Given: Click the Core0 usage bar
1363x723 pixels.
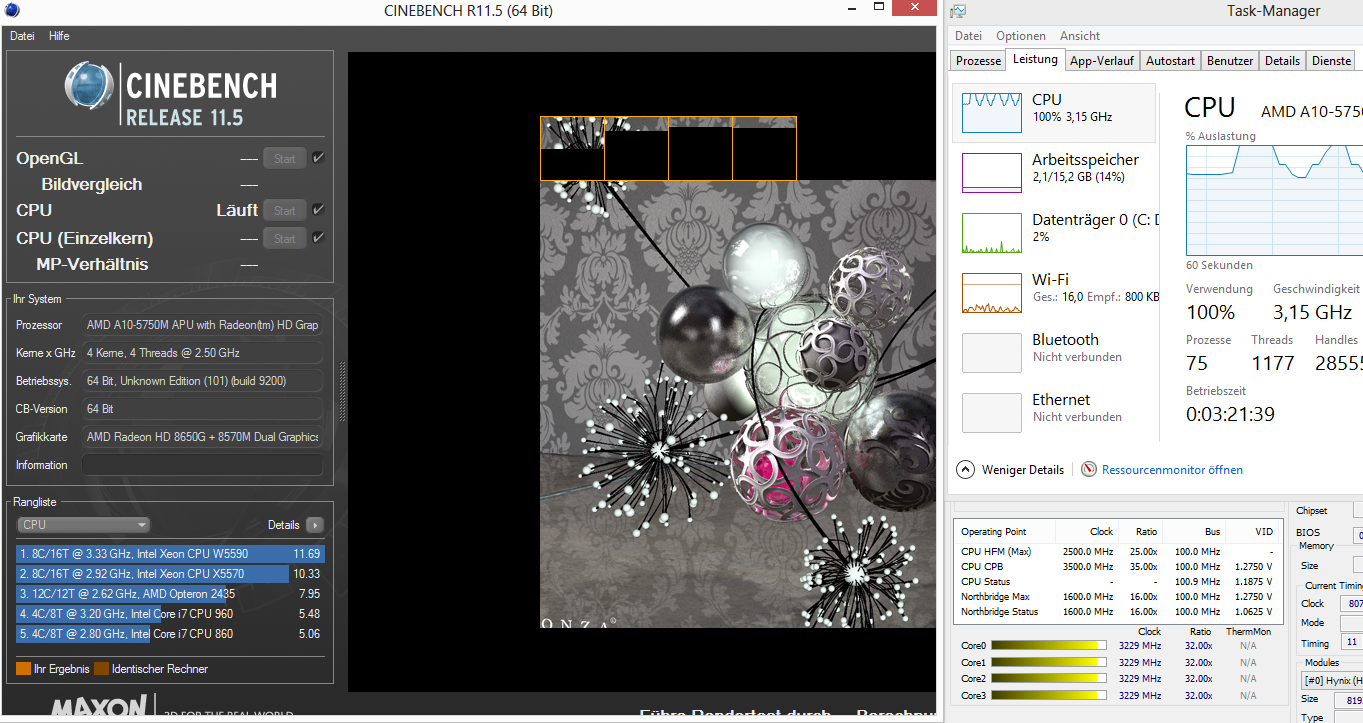Looking at the screenshot, I should click(1048, 646).
